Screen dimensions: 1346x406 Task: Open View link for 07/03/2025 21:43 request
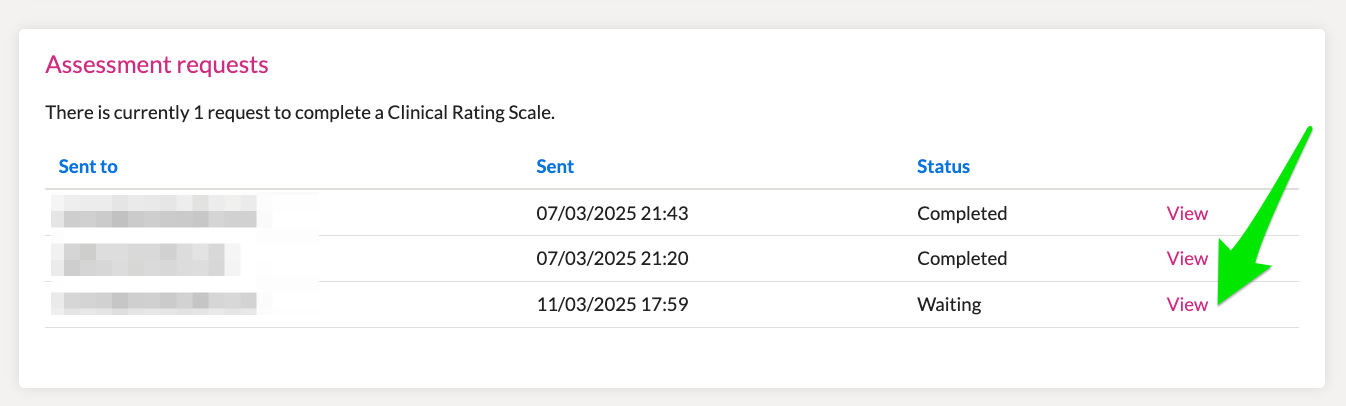(1187, 213)
